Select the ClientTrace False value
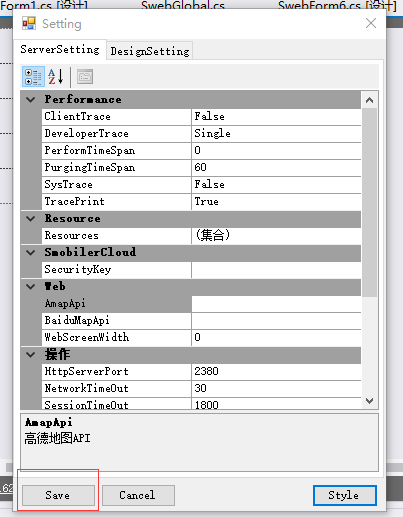 click(x=276, y=117)
